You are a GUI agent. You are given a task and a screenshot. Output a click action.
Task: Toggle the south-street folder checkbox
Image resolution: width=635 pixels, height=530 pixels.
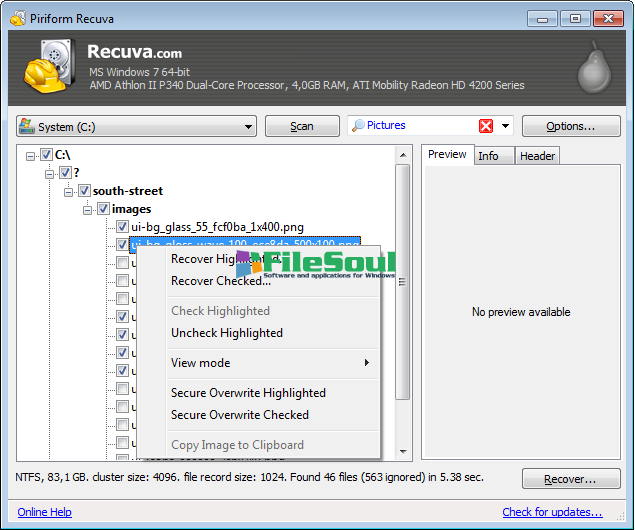pyautogui.click(x=84, y=191)
